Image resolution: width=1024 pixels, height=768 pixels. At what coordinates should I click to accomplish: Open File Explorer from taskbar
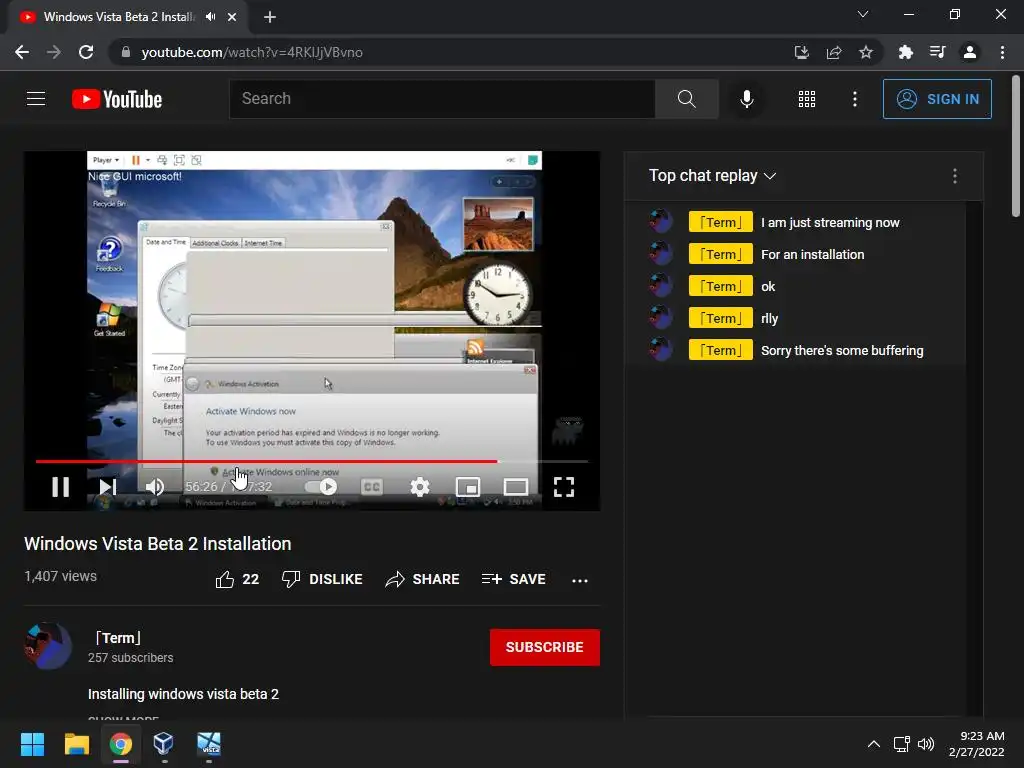pyautogui.click(x=76, y=744)
